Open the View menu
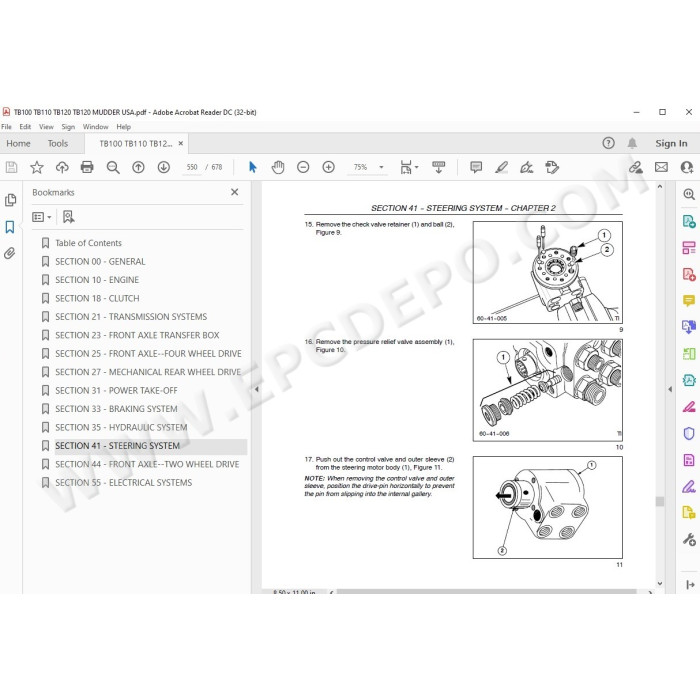The image size is (700, 700). point(46,127)
